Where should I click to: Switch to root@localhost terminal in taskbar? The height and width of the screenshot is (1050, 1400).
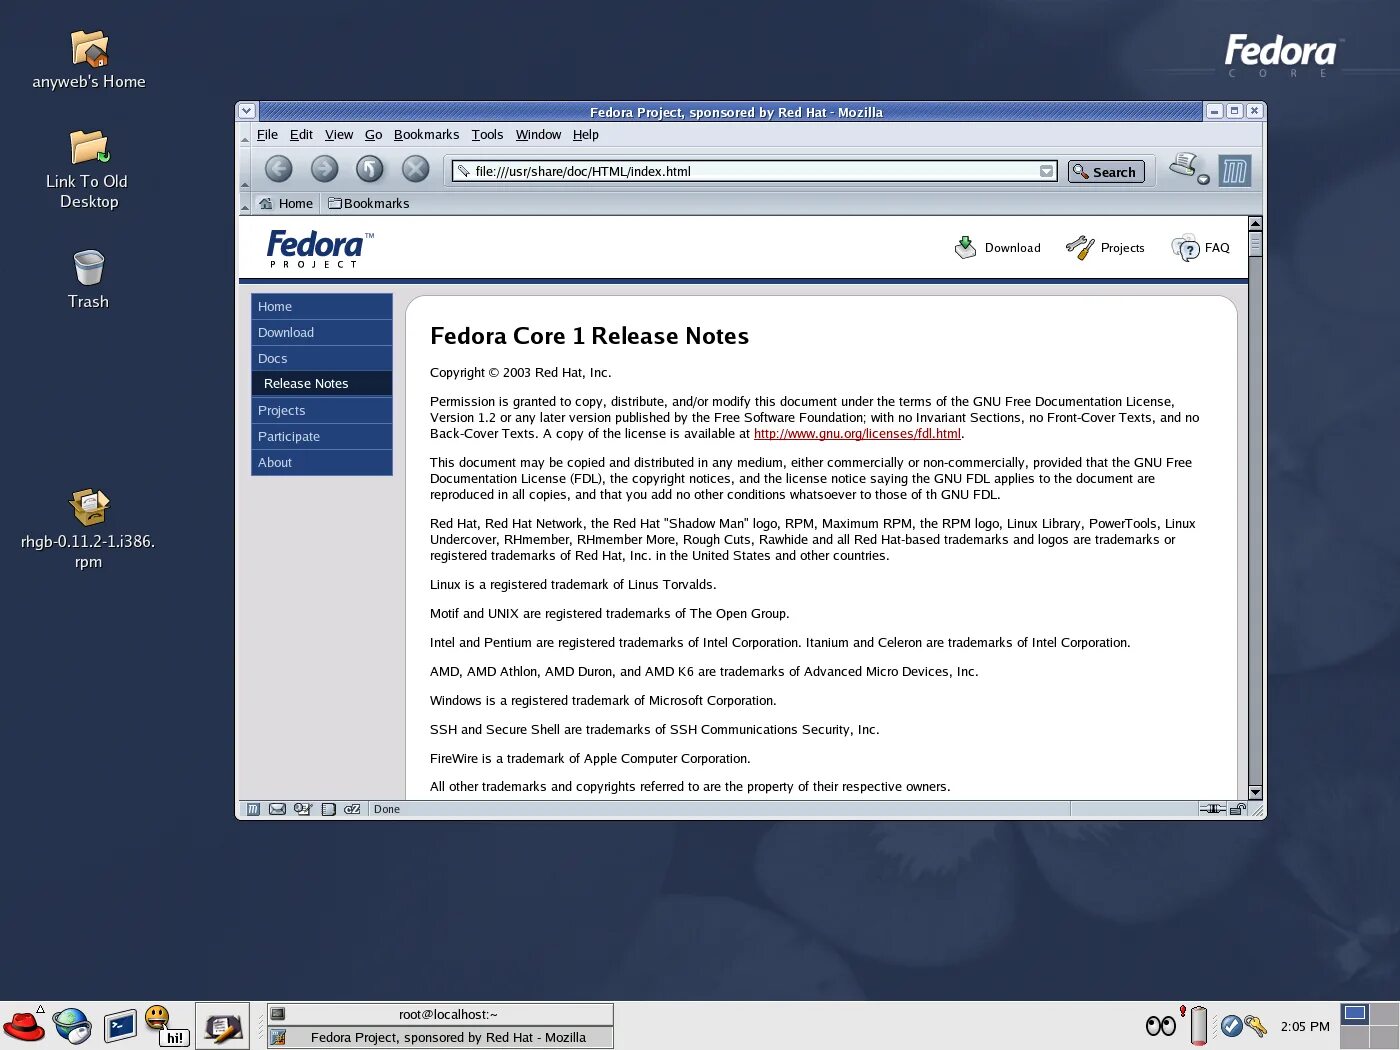click(440, 1014)
